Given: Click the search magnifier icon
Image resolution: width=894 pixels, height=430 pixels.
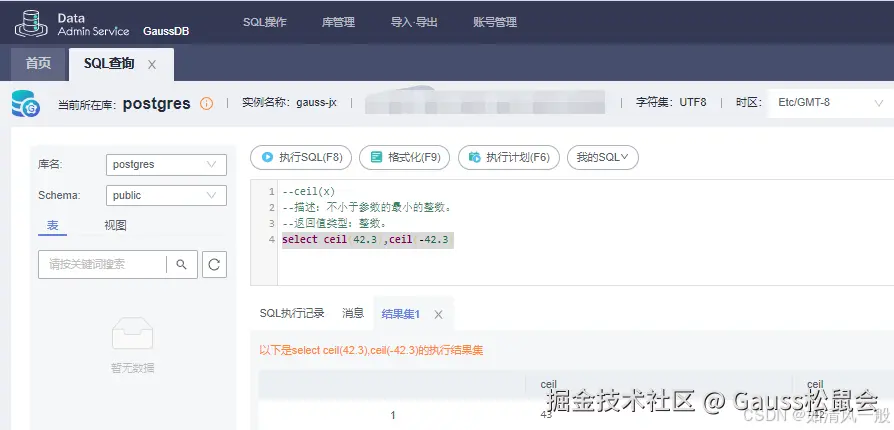Looking at the screenshot, I should coord(181,265).
